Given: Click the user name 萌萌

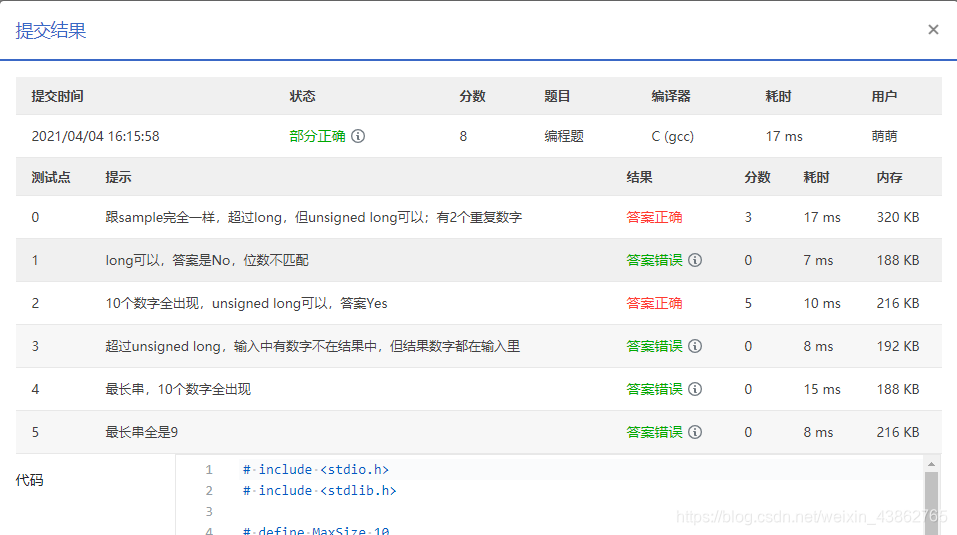Looking at the screenshot, I should coord(884,136).
